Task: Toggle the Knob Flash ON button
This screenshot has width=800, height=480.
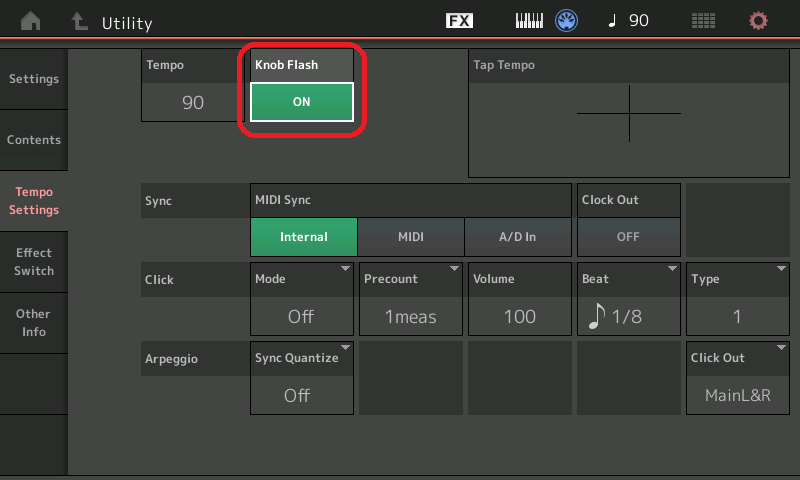Action: tap(301, 102)
